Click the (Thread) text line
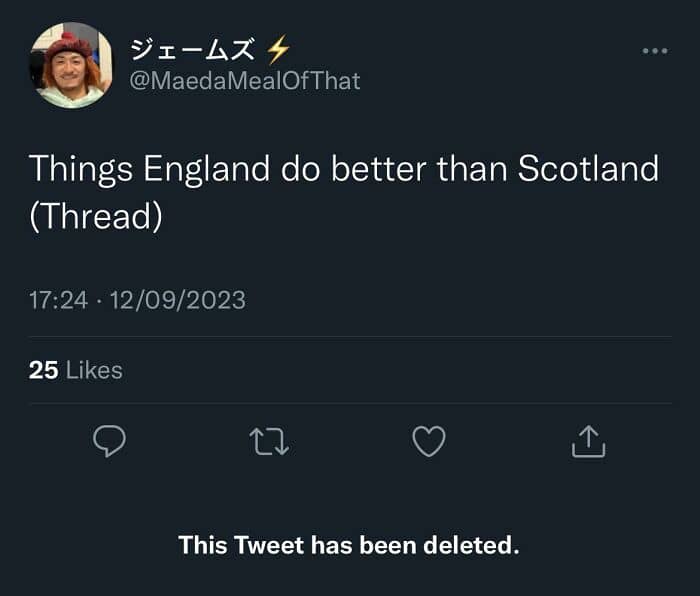Image resolution: width=700 pixels, height=596 pixels. (96, 217)
